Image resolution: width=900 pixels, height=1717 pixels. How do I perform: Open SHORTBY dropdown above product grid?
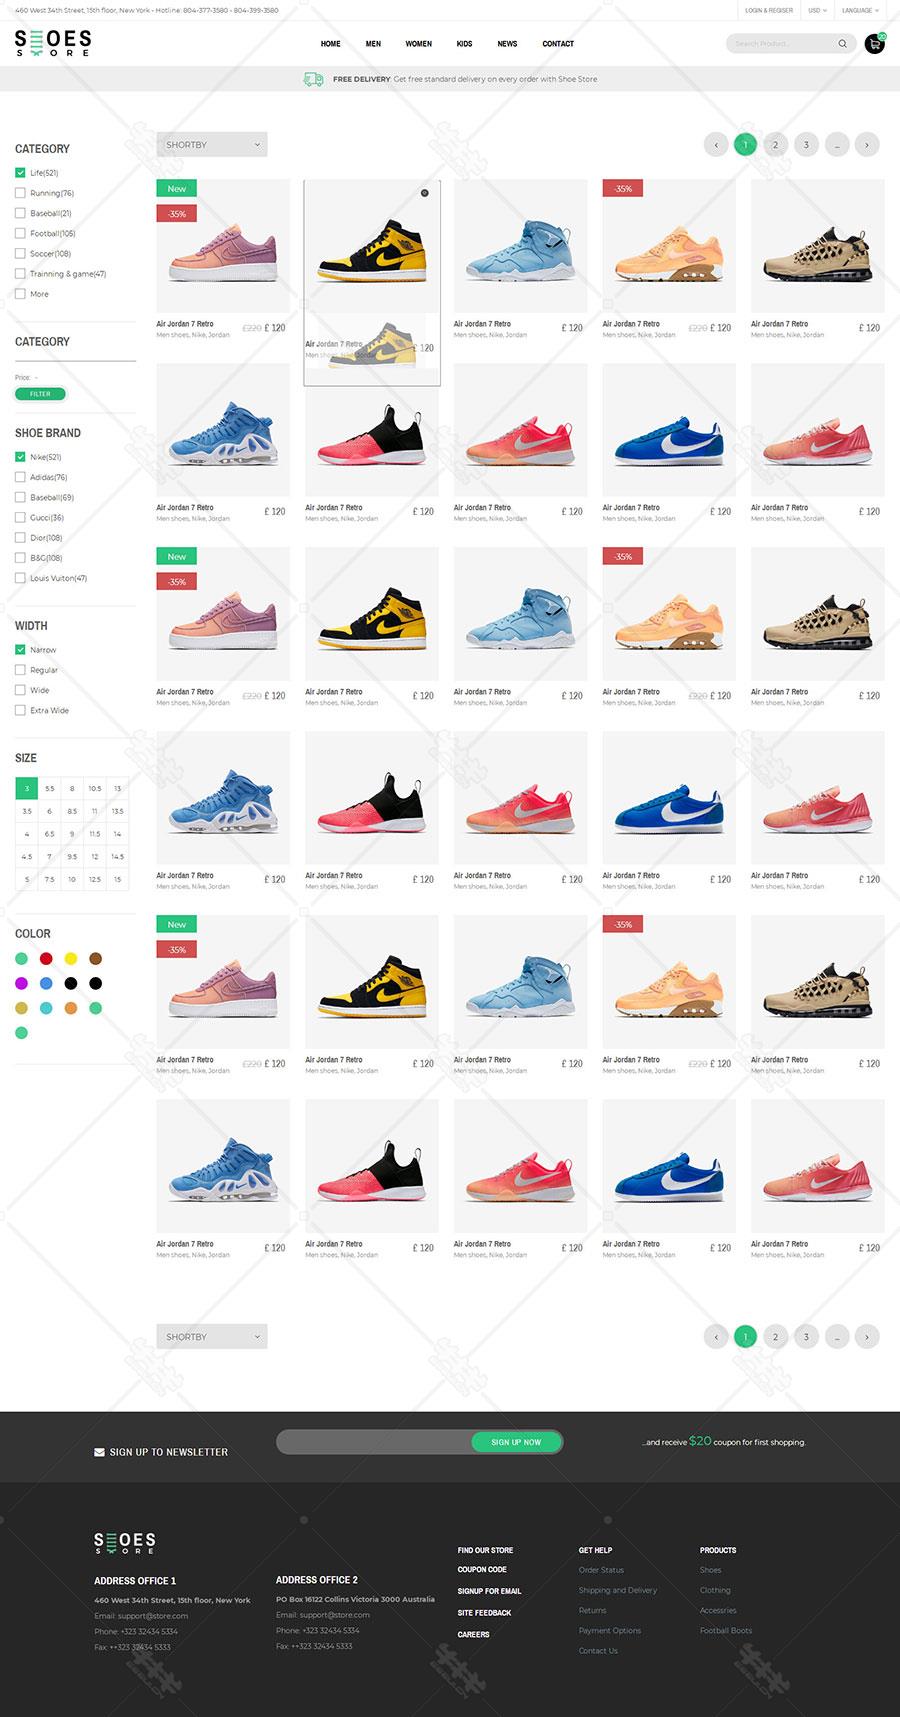click(x=212, y=145)
